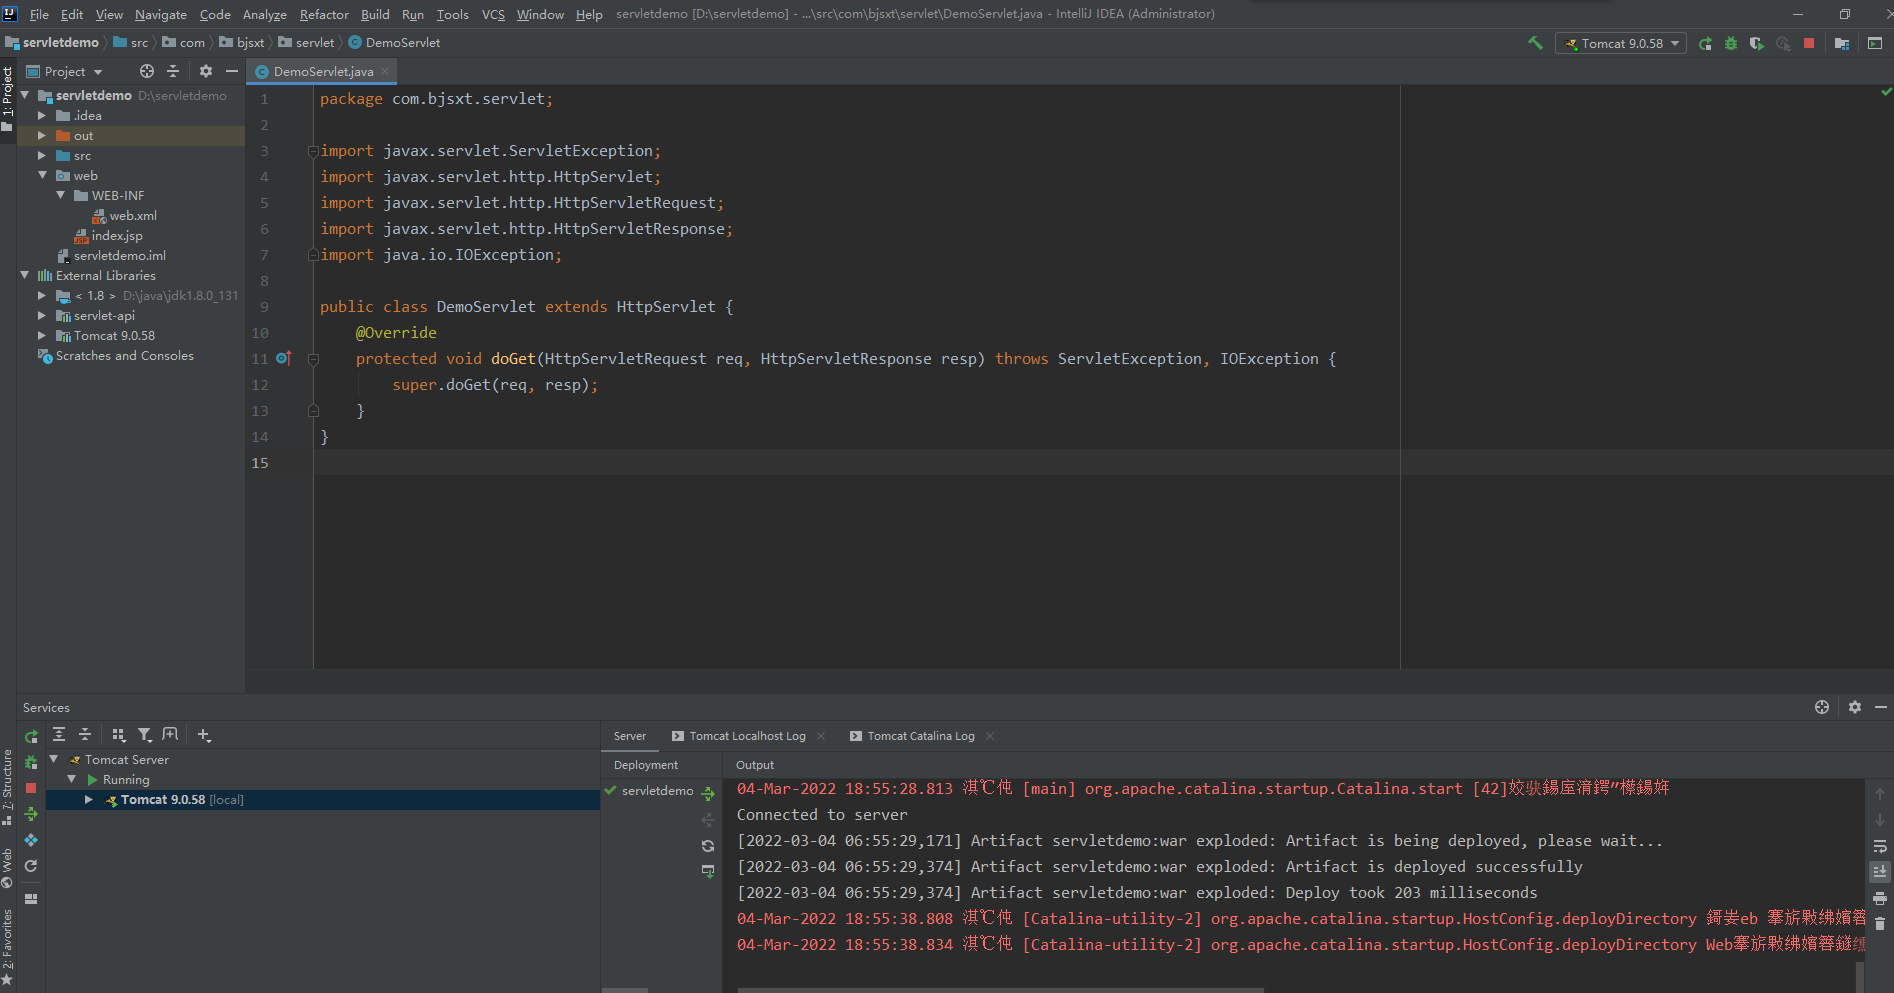Open the Build menu
Screen dimensions: 1894x993
coord(375,14)
